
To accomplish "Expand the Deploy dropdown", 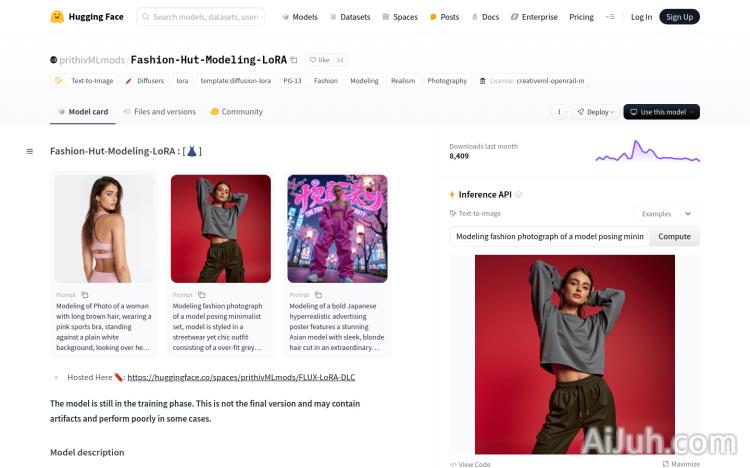I will coord(594,112).
